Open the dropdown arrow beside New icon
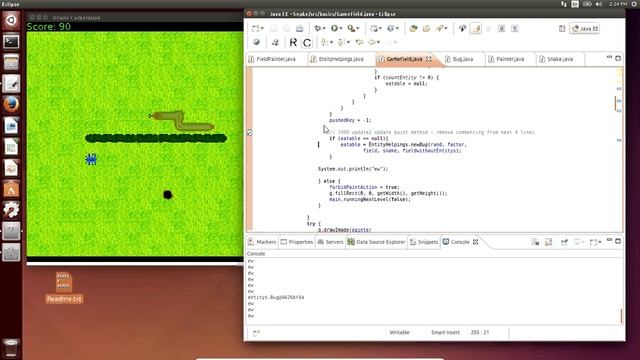The width and height of the screenshot is (640, 360). (262, 29)
